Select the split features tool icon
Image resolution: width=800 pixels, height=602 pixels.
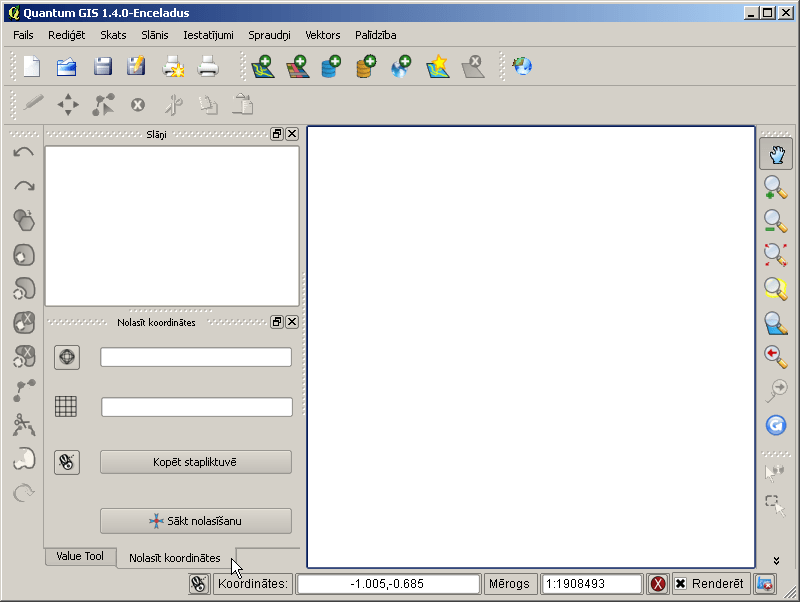tap(23, 424)
